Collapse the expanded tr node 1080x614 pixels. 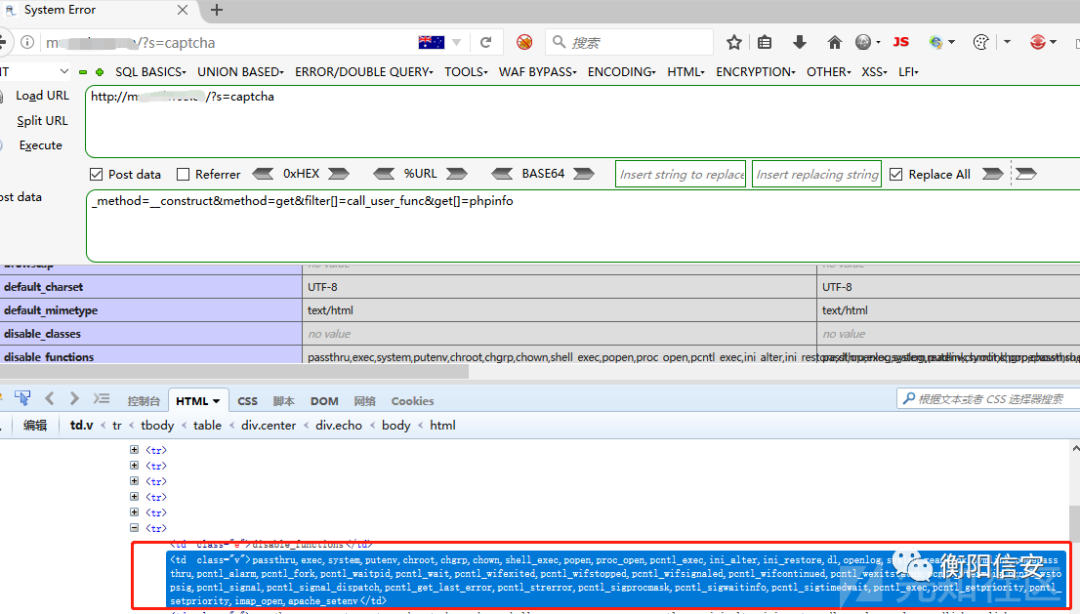[x=134, y=528]
